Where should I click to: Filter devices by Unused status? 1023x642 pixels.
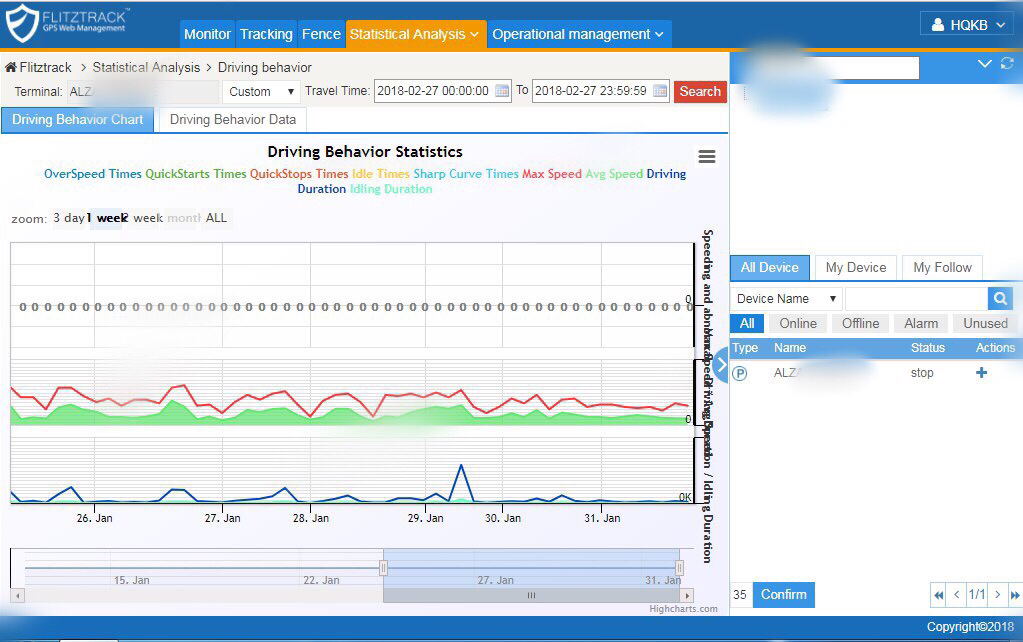pos(985,324)
